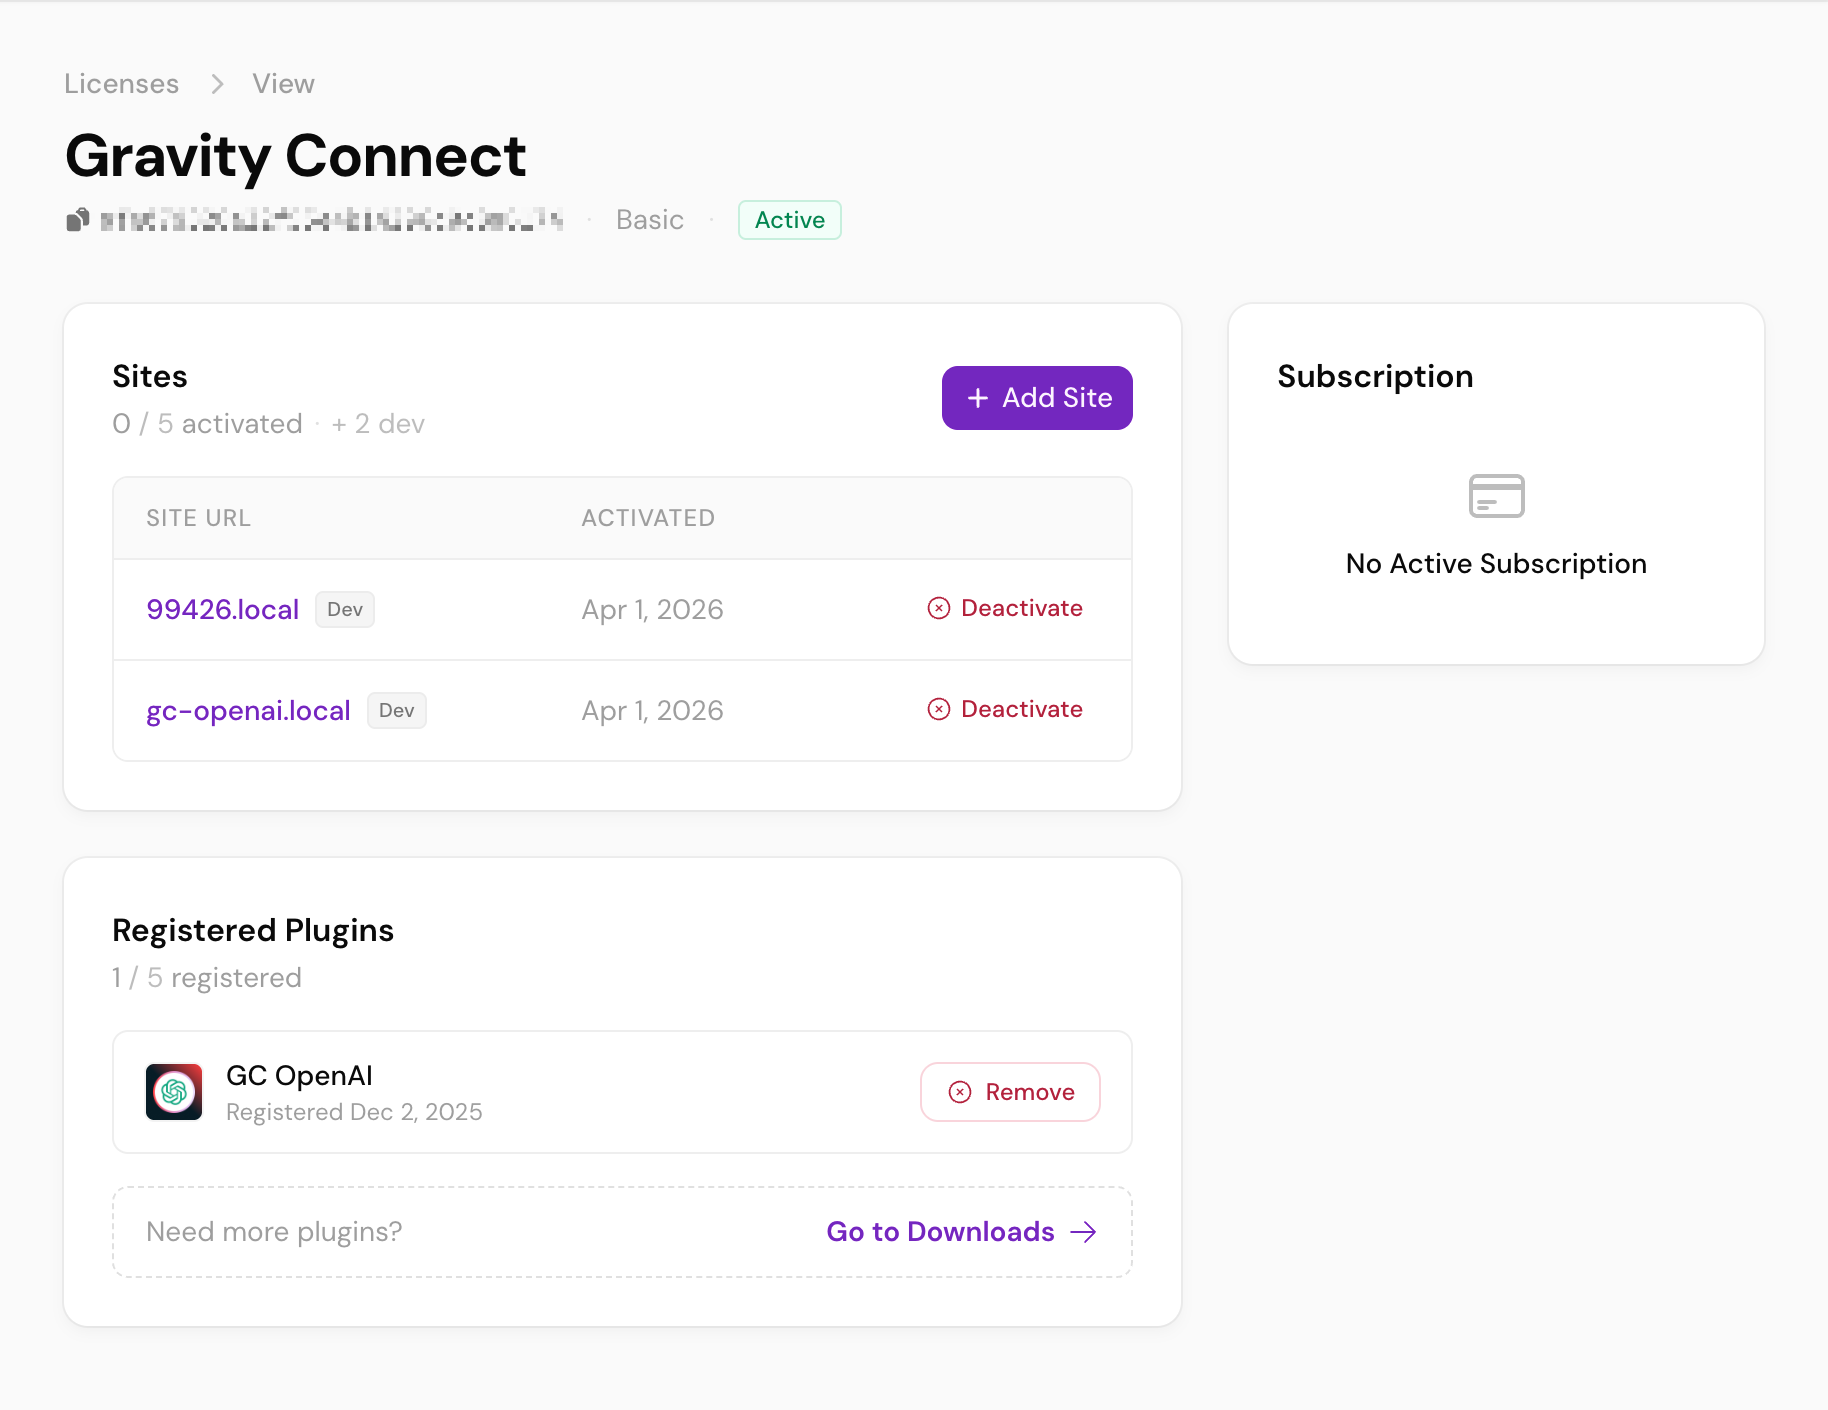
Task: Open the 99426.local site link
Action: pyautogui.click(x=223, y=610)
